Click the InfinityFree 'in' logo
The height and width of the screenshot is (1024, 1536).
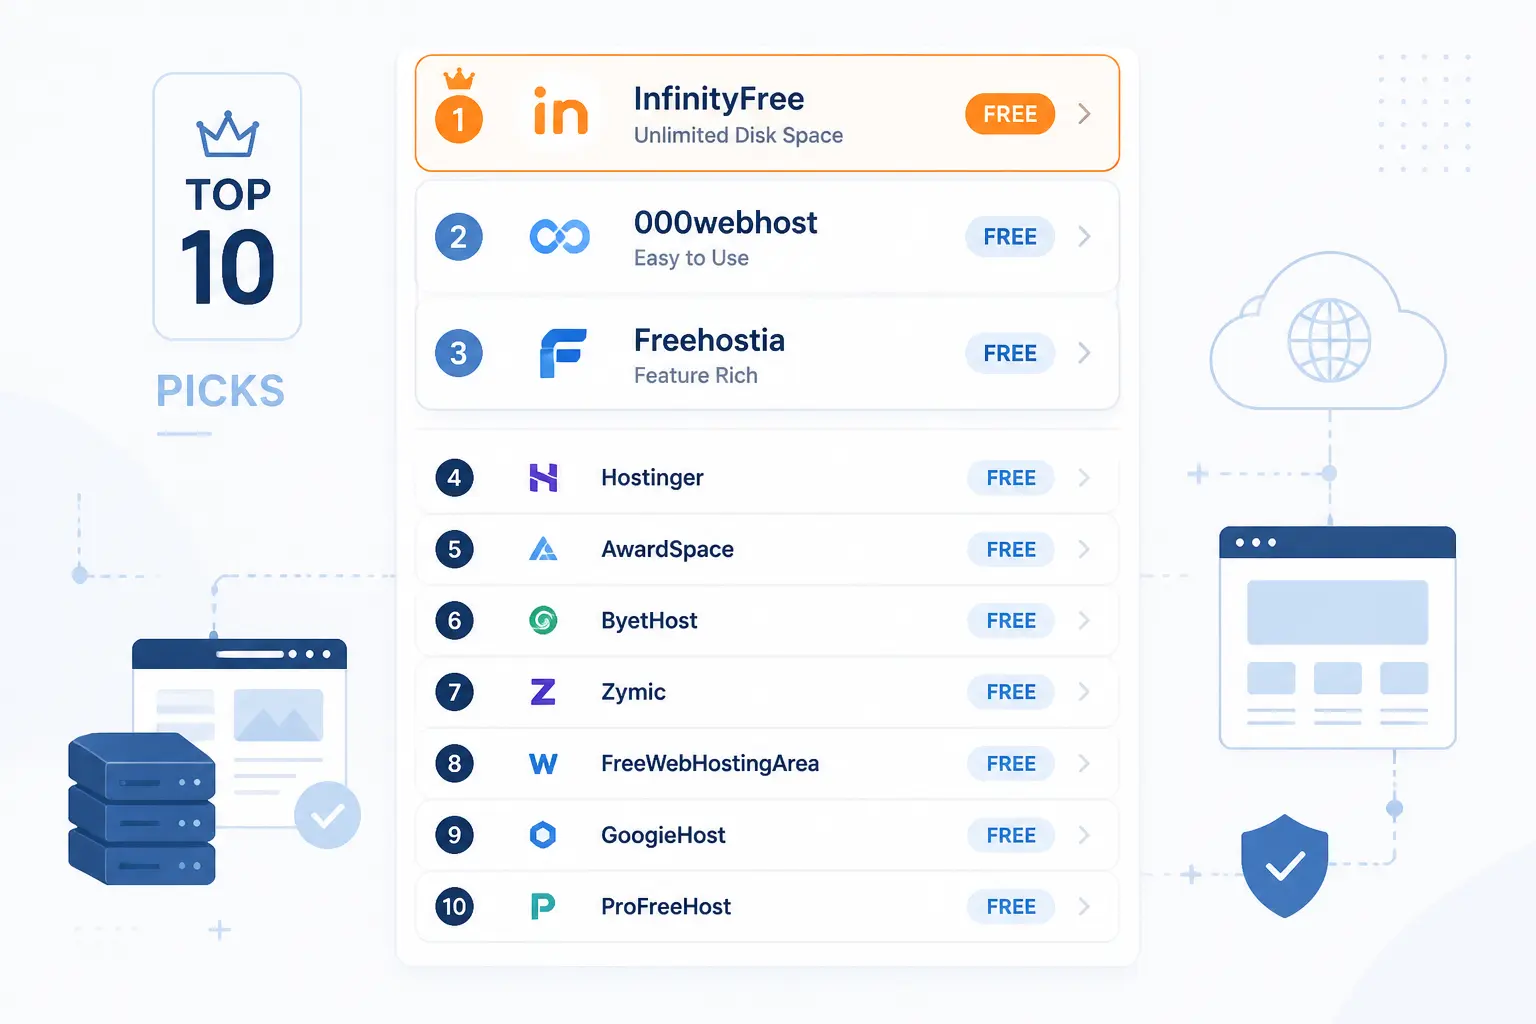[560, 111]
